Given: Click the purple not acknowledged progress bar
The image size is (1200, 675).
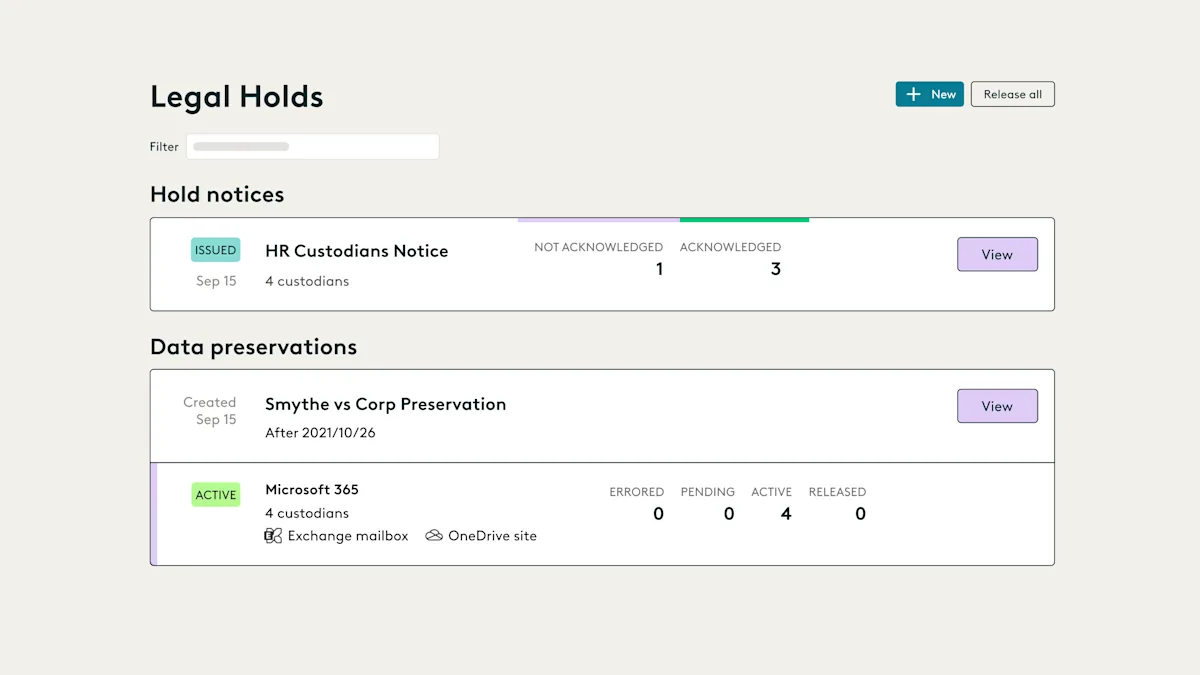Looking at the screenshot, I should pos(599,219).
